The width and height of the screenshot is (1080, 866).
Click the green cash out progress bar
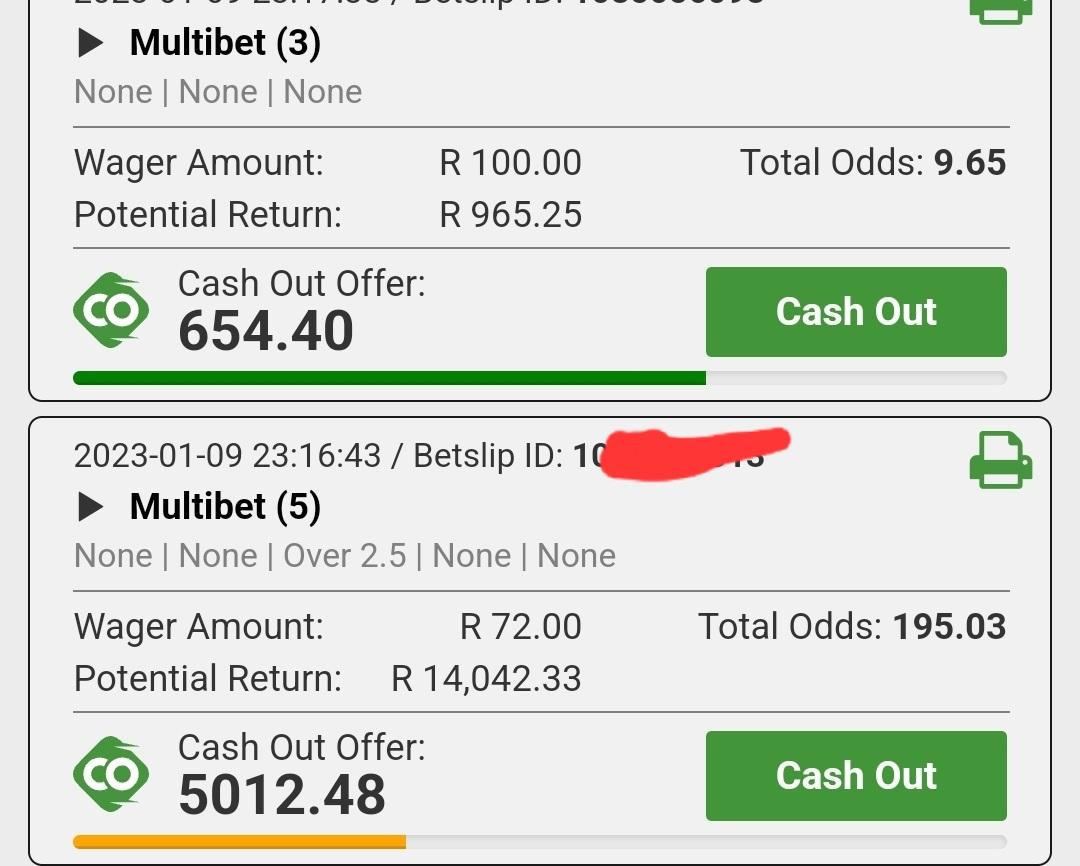pos(389,378)
